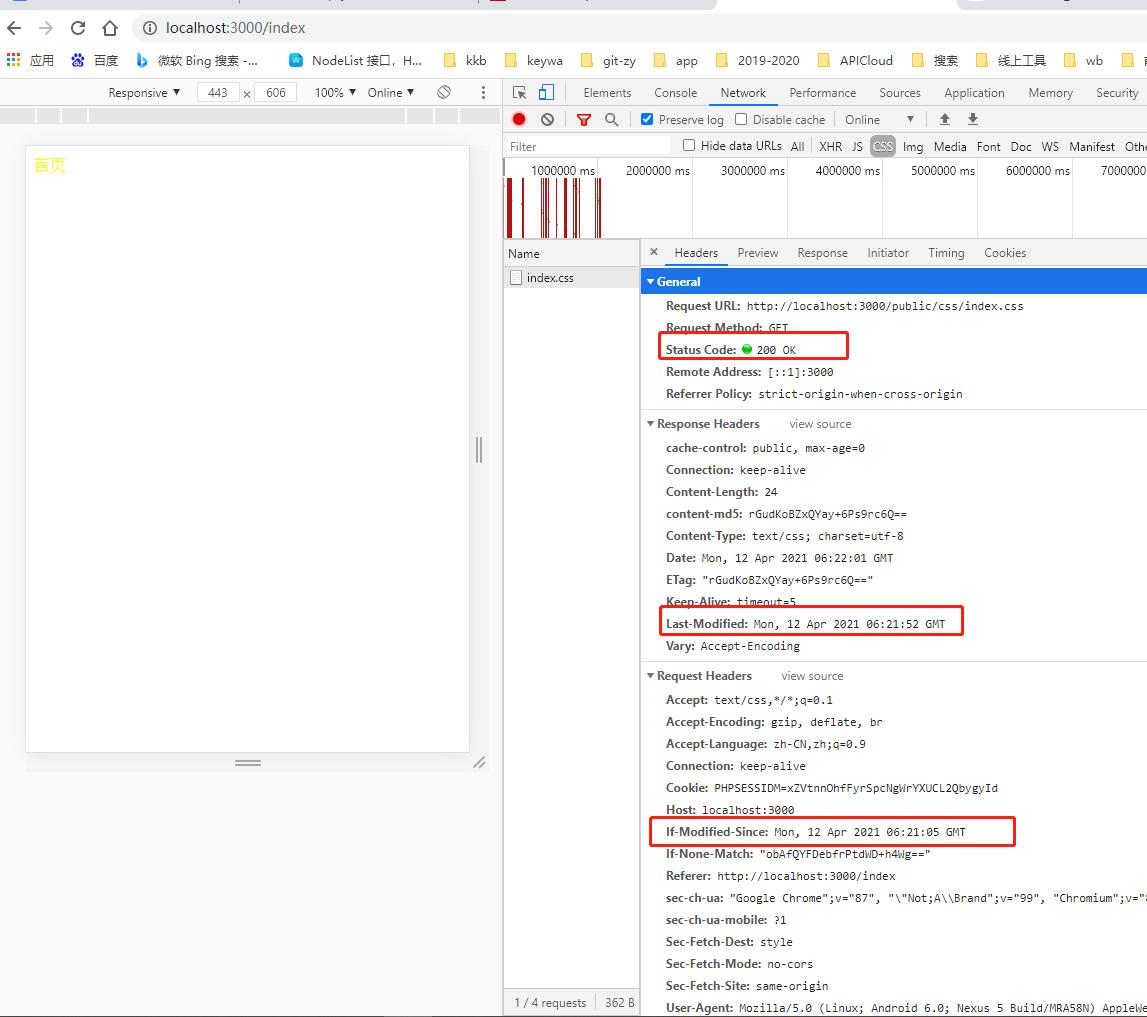1147x1017 pixels.
Task: Click into the network Filter text field
Action: [588, 146]
